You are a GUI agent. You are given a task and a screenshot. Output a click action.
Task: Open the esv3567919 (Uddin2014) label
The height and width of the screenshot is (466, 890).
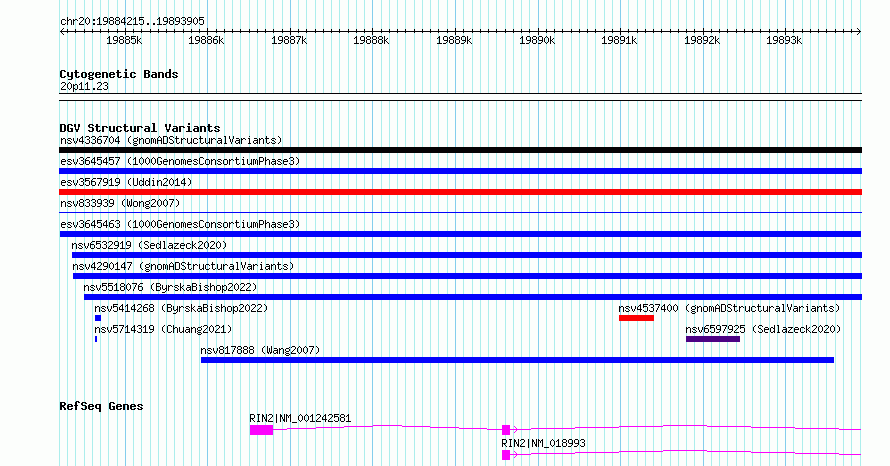tap(126, 182)
